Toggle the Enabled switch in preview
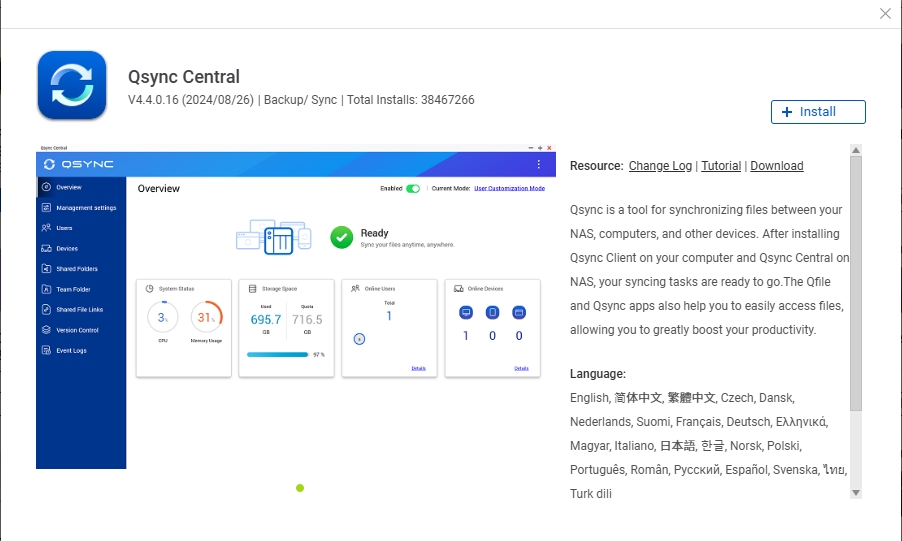This screenshot has width=902, height=541. tap(413, 188)
